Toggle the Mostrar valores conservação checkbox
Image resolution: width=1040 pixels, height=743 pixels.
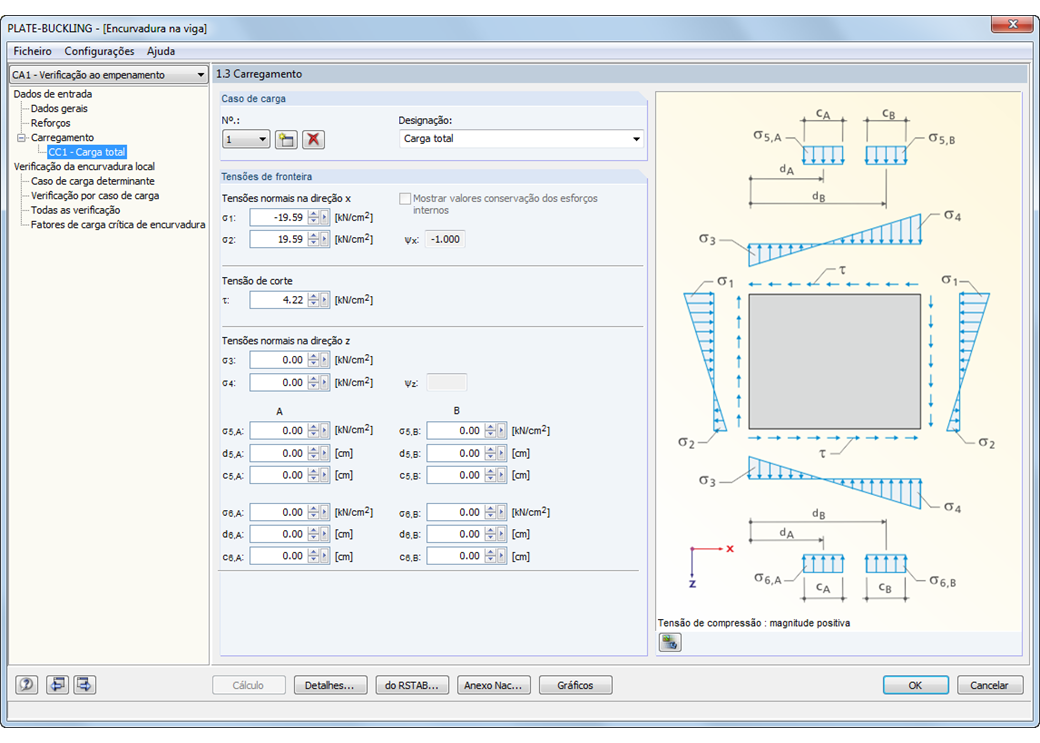pyautogui.click(x=405, y=199)
